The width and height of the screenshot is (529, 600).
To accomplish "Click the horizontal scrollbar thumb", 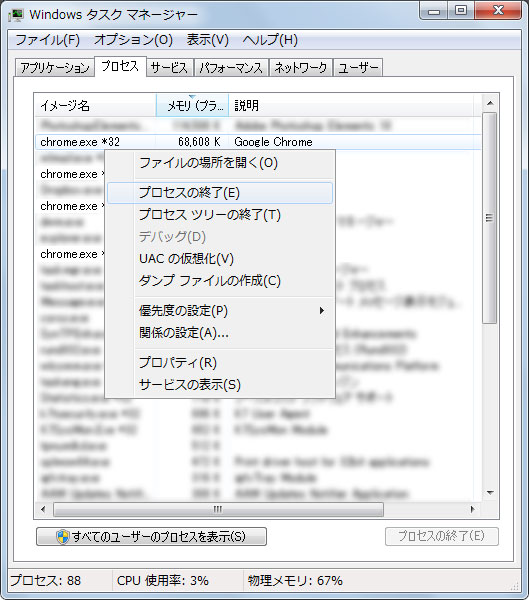I will (x=218, y=509).
